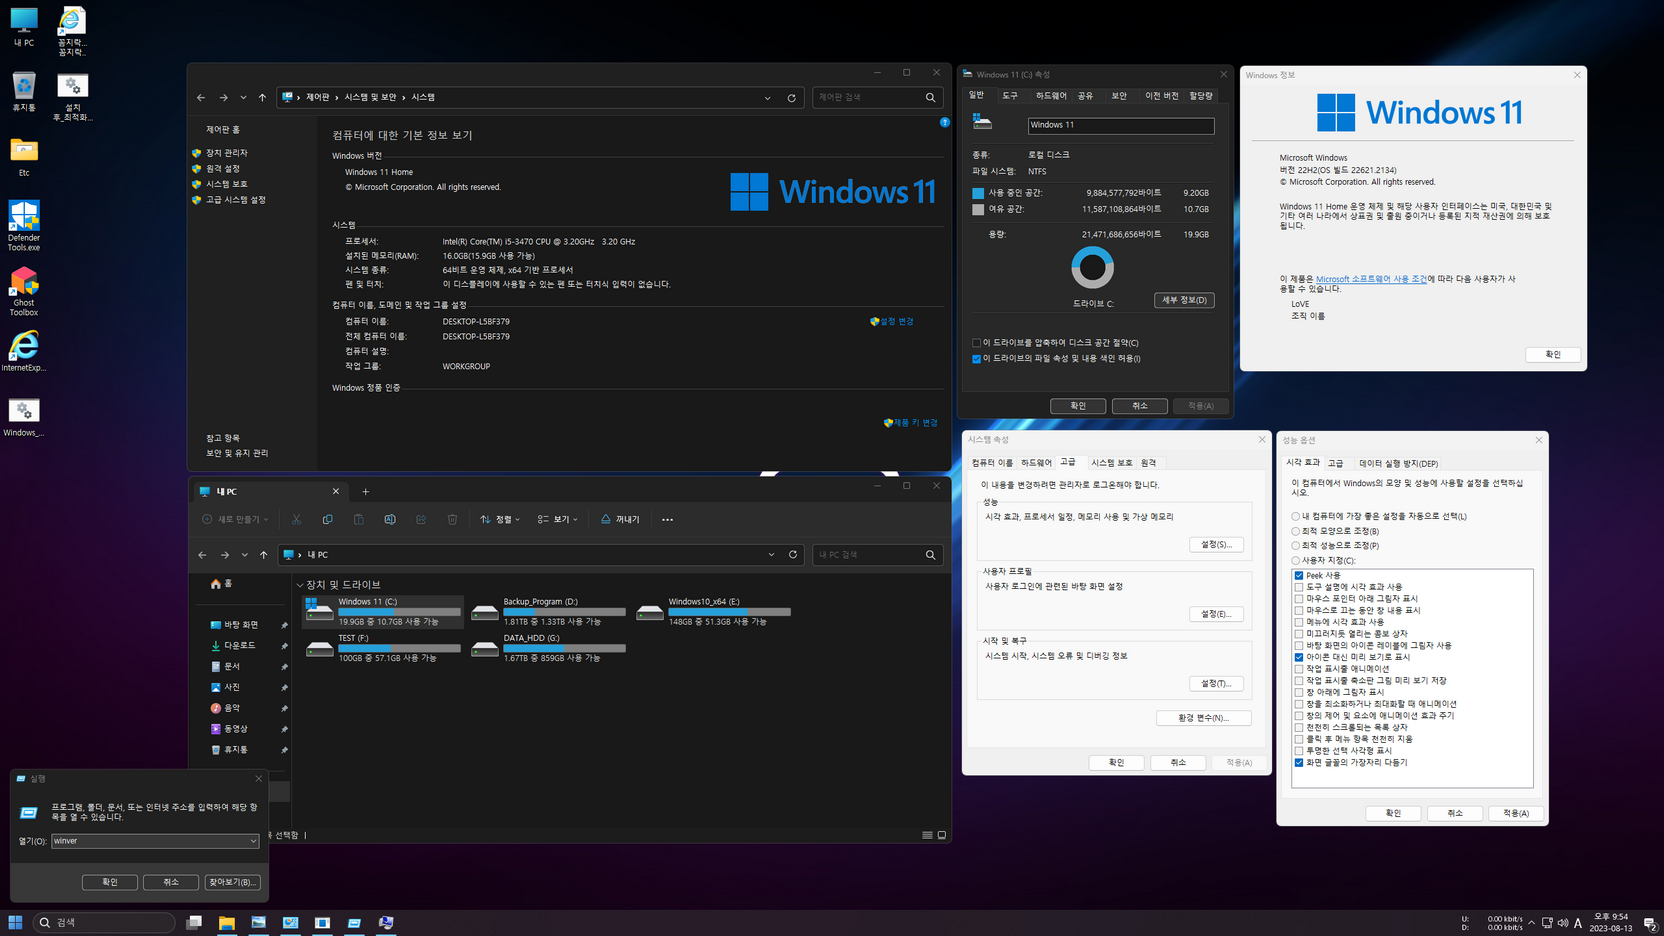The width and height of the screenshot is (1664, 936).
Task: Select the Backup_Program (D:) drive
Action: click(x=549, y=611)
